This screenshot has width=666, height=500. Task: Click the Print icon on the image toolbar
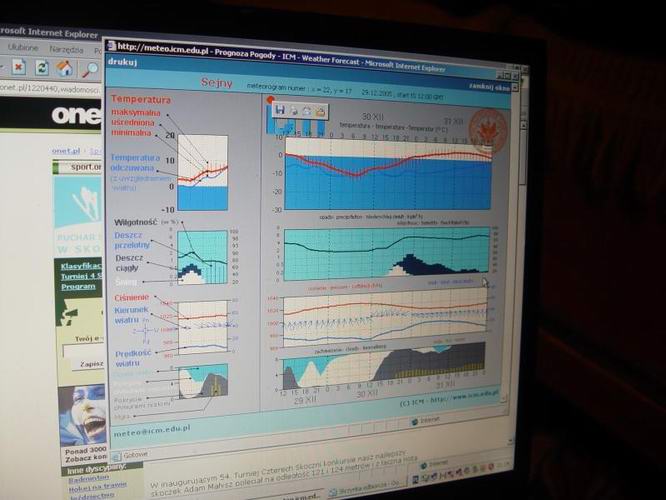point(293,111)
